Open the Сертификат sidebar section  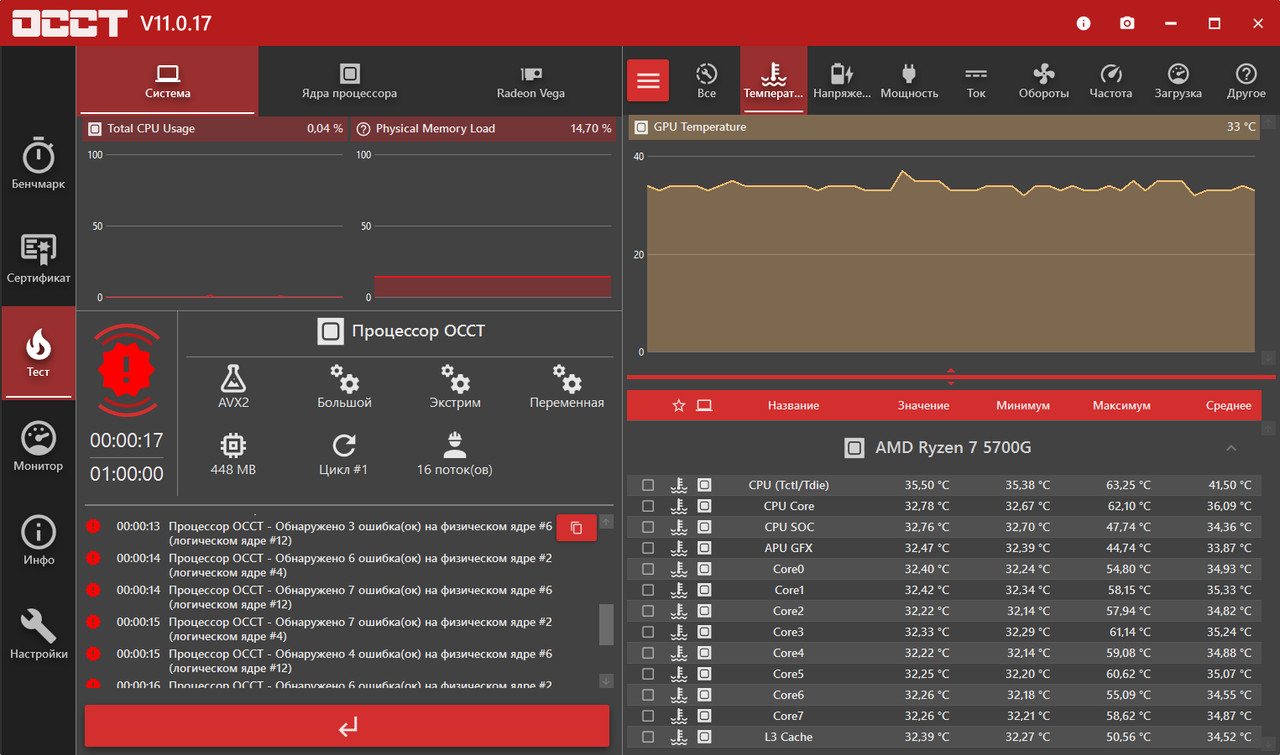(38, 258)
